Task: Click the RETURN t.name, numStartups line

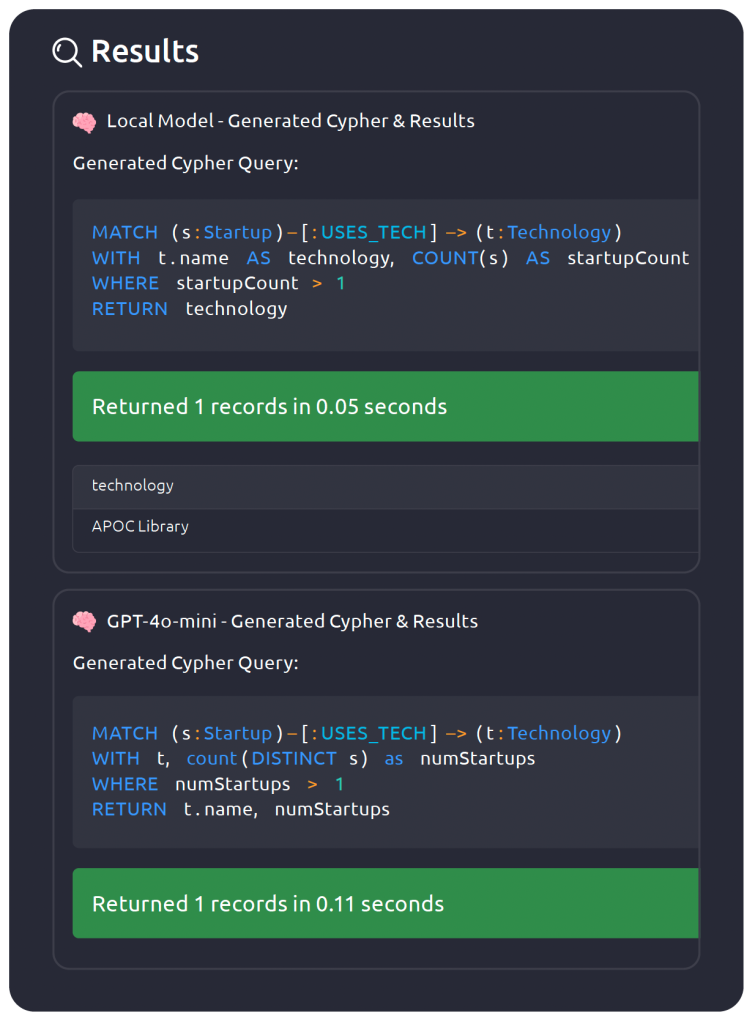Action: click(240, 810)
